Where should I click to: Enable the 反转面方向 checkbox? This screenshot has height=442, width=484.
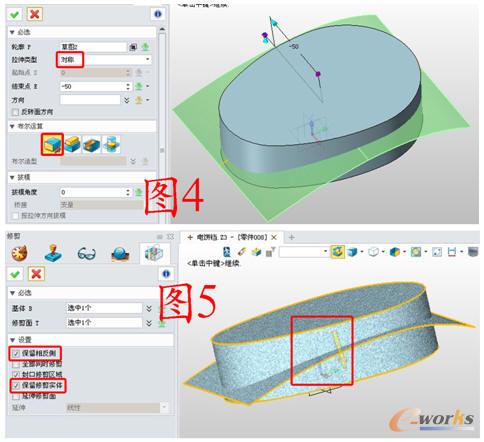(15, 112)
